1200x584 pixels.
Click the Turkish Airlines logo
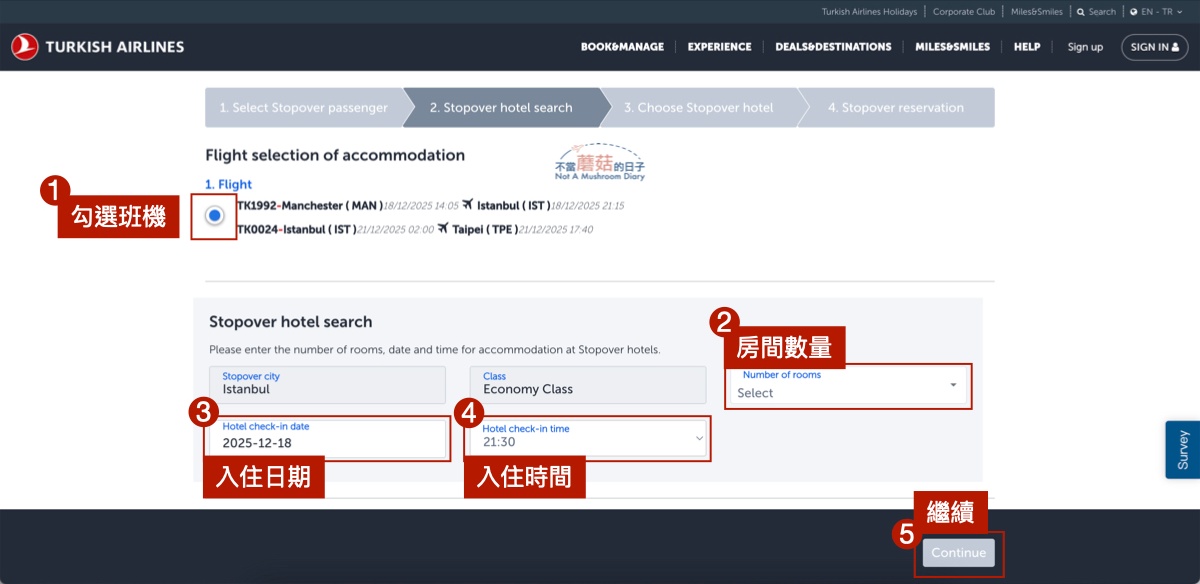point(97,47)
